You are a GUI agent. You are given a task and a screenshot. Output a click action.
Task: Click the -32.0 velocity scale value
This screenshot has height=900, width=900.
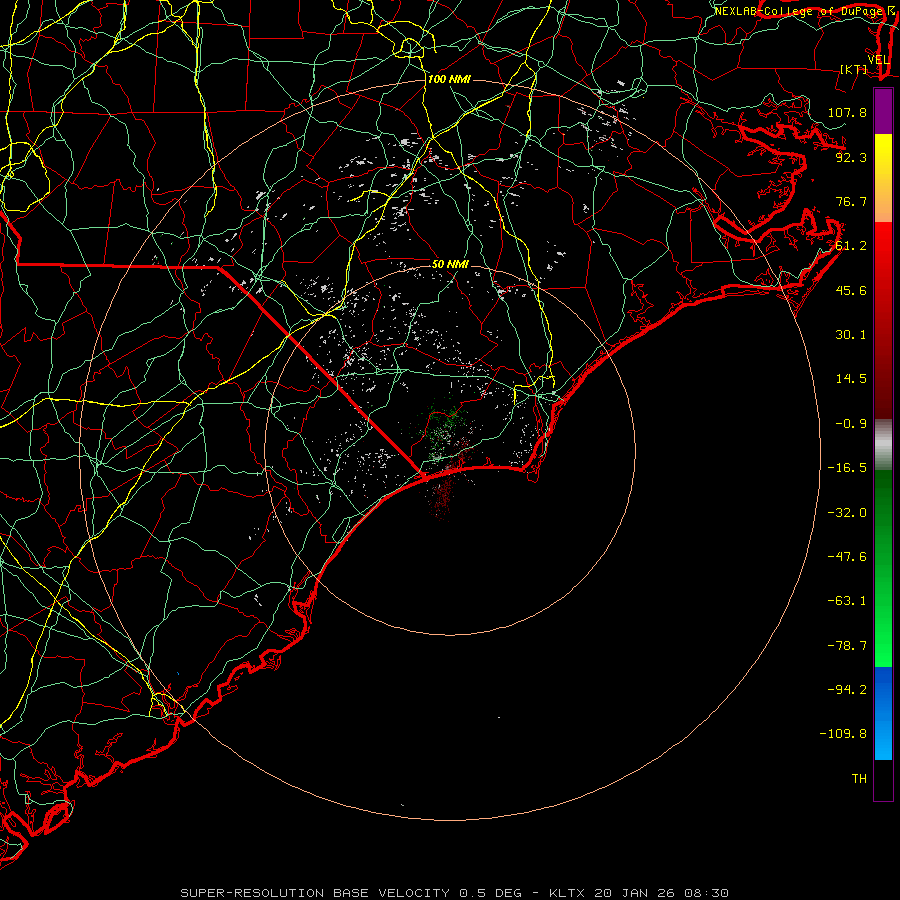click(x=847, y=513)
